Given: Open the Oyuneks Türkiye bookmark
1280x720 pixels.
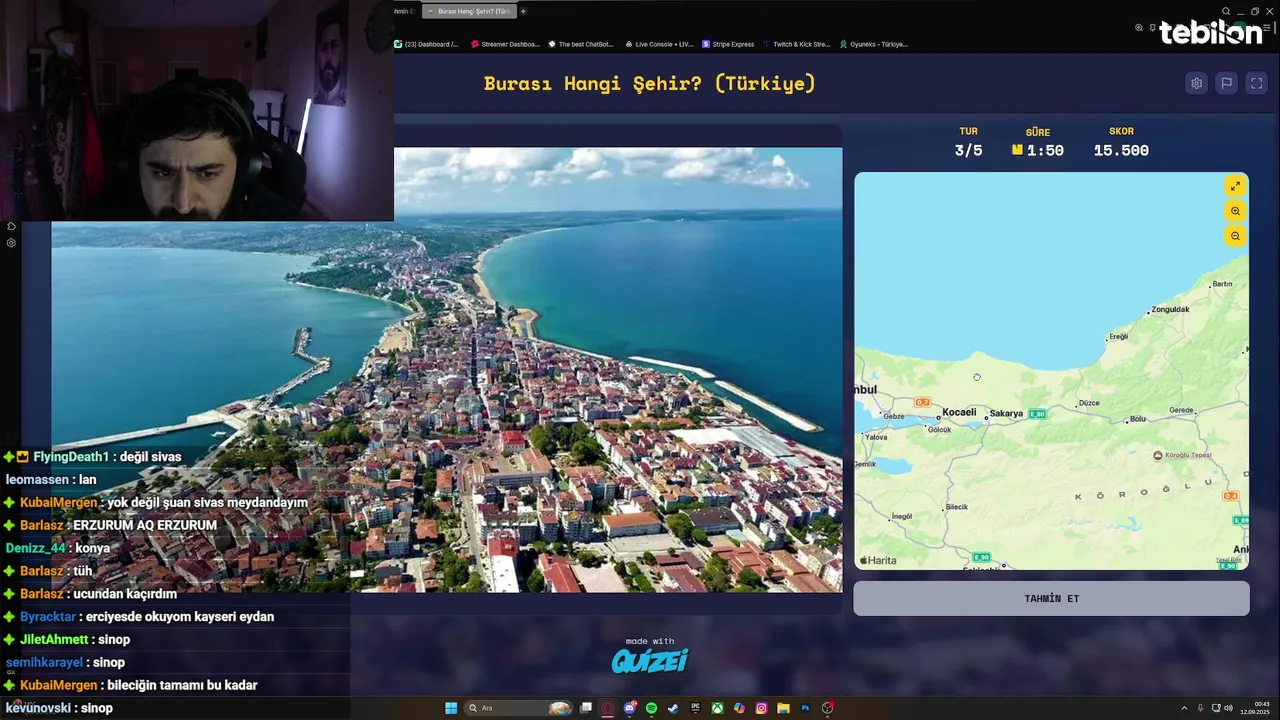Looking at the screenshot, I should [874, 44].
